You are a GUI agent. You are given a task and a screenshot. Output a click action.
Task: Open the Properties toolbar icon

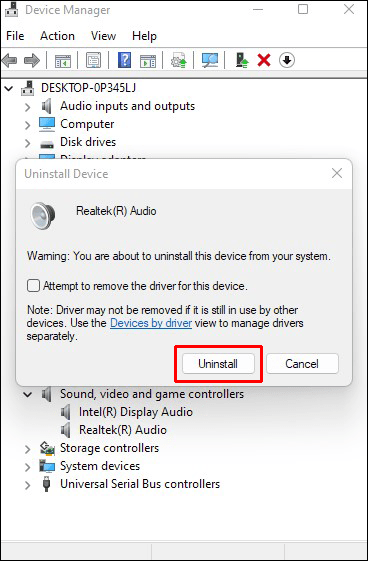coord(93,60)
